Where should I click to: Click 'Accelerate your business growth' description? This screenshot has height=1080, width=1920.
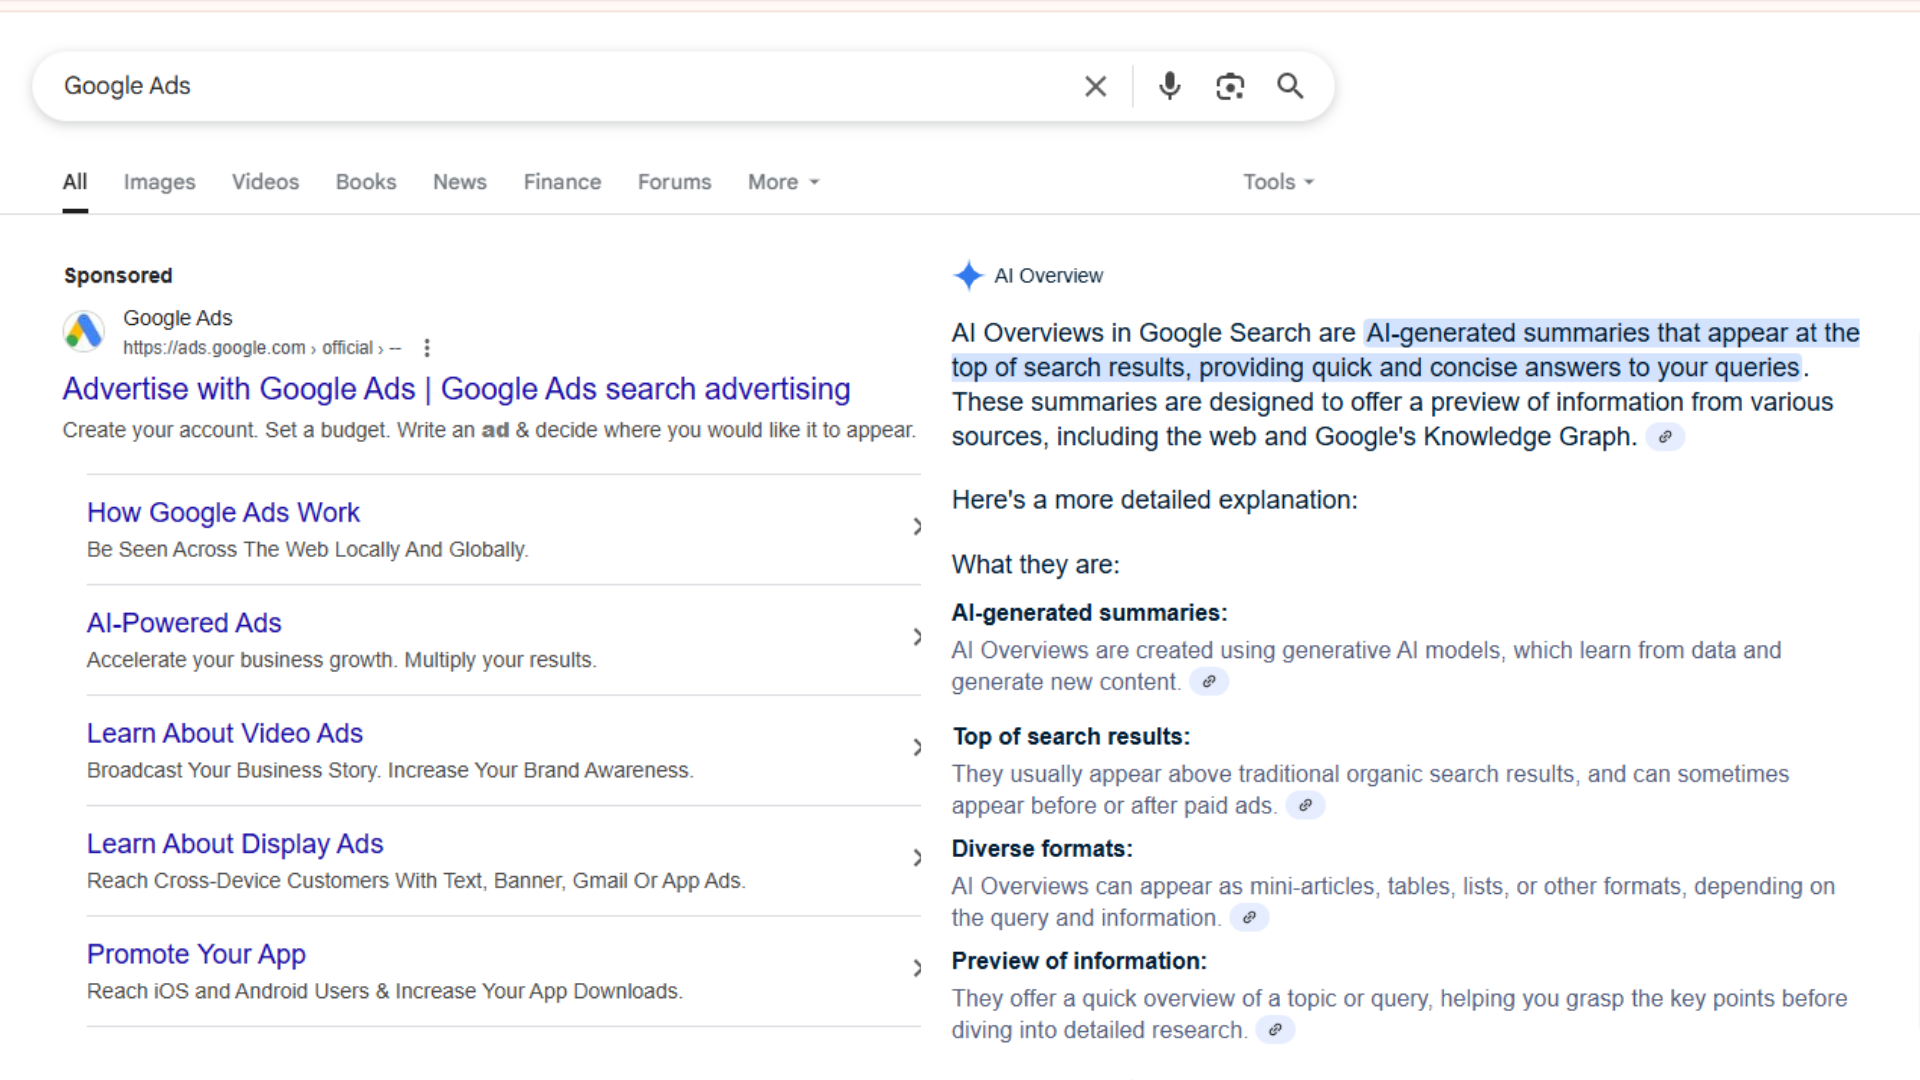(342, 660)
